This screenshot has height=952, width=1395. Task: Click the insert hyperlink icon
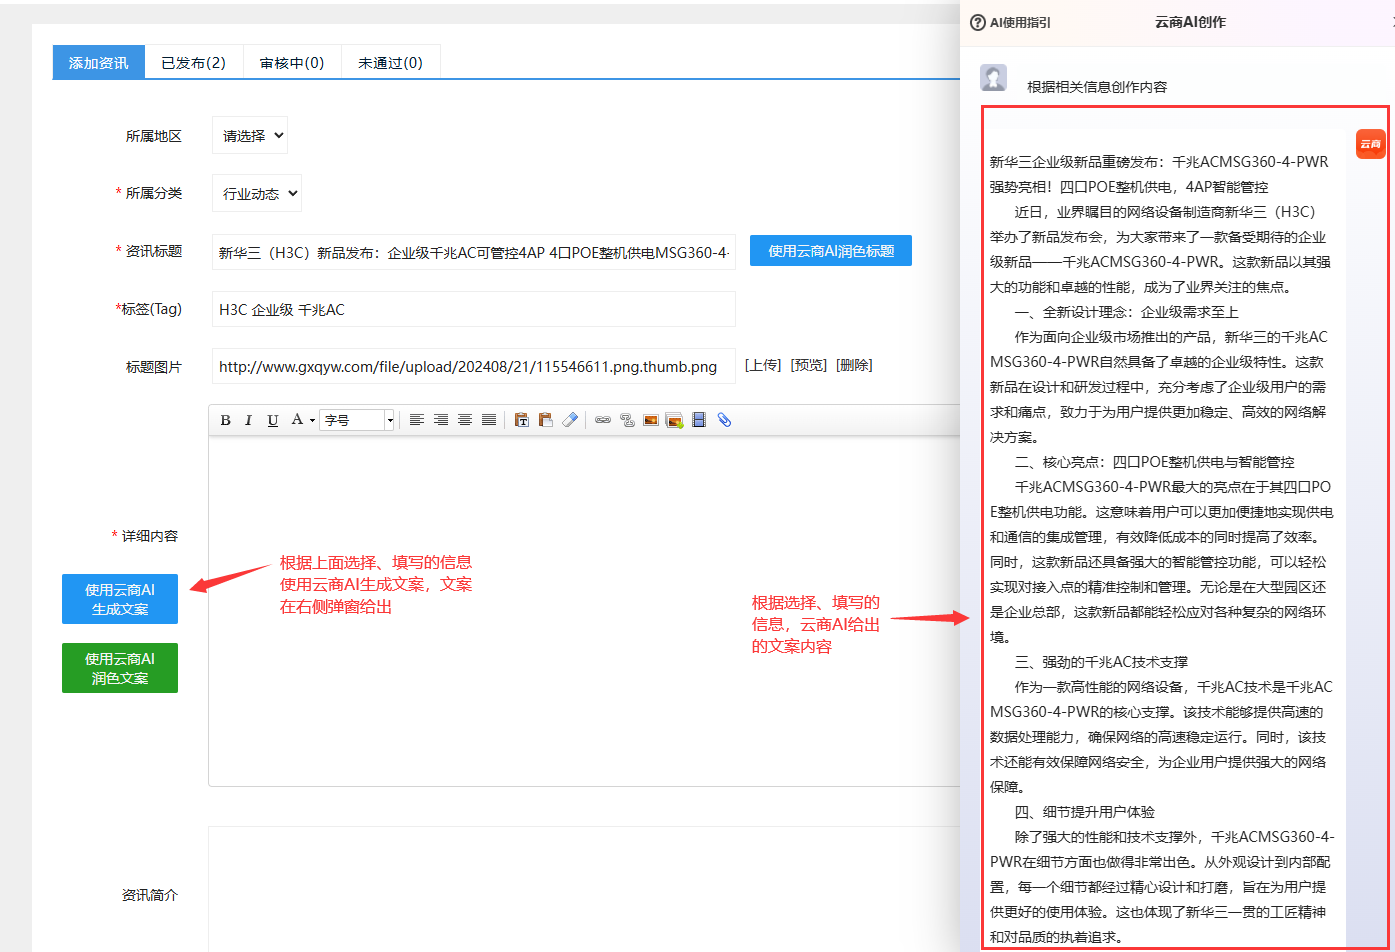602,420
